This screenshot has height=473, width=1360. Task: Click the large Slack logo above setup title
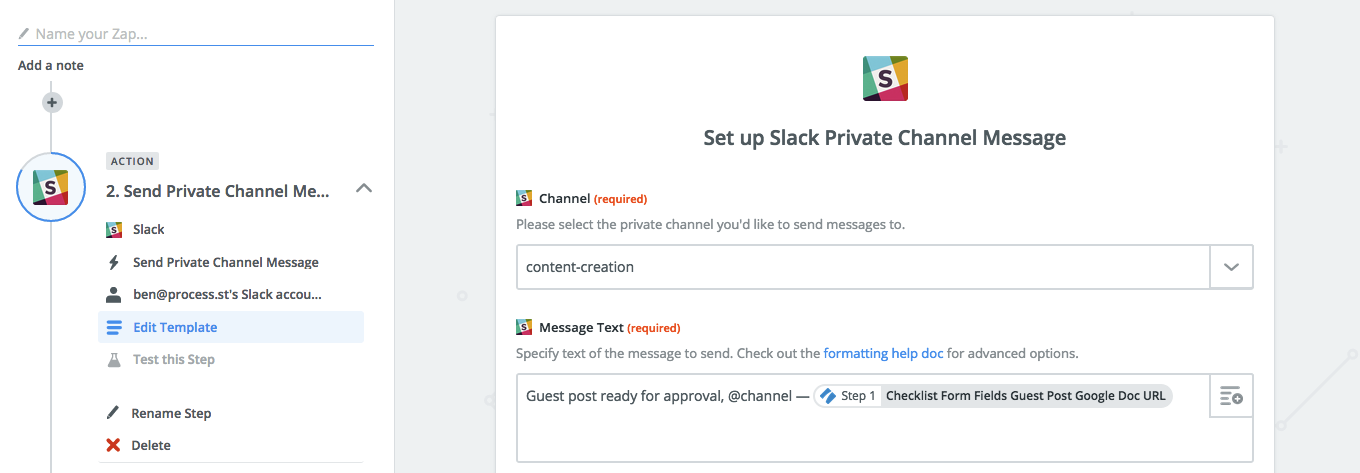pyautogui.click(x=885, y=78)
